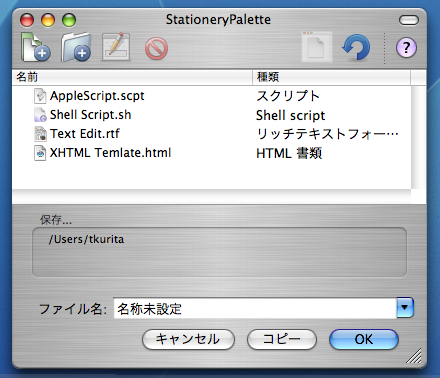Viewport: 440px width, 378px height.
Task: Sort list by the 種類 column header
Action: [331, 77]
